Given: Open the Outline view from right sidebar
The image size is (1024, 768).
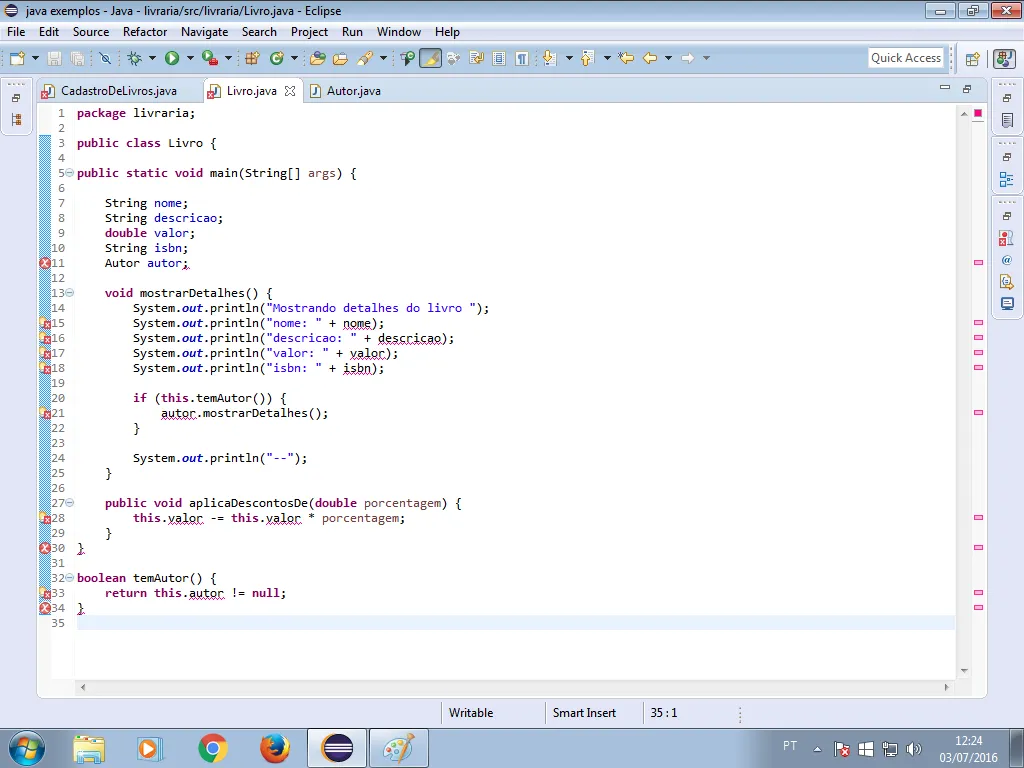Looking at the screenshot, I should point(1006,180).
